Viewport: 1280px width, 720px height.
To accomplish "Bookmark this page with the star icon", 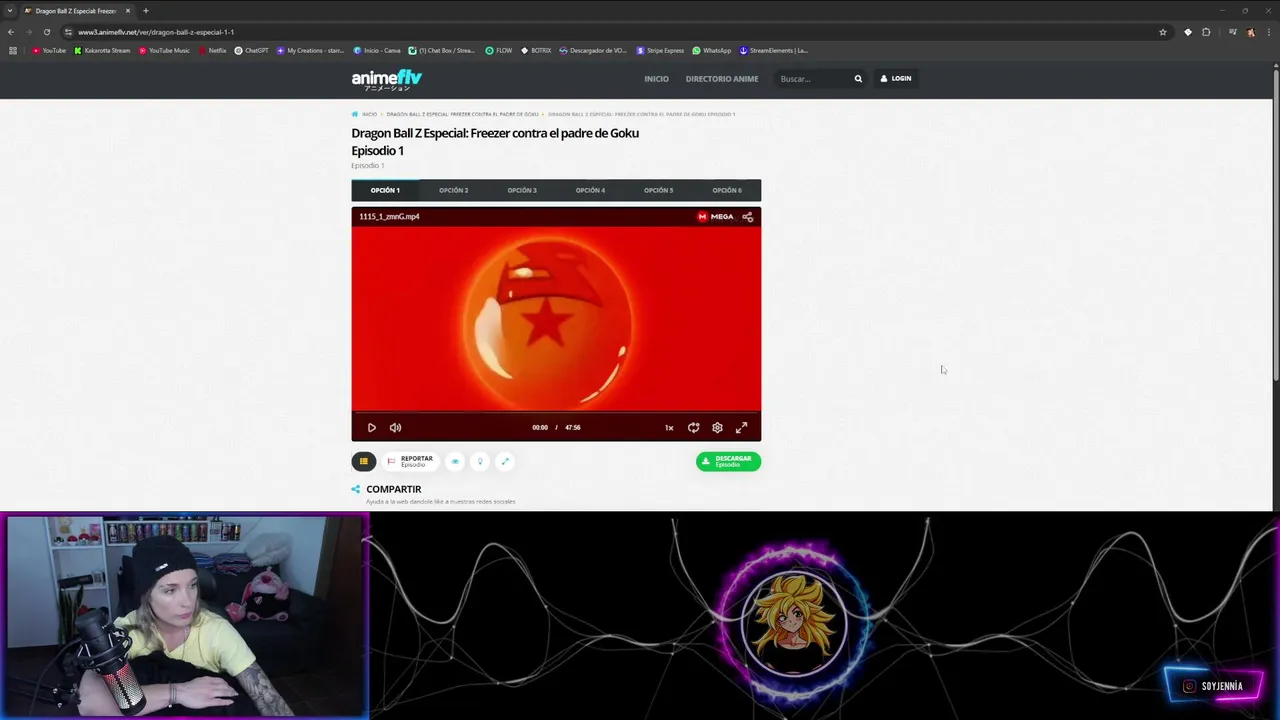I will (x=1163, y=32).
